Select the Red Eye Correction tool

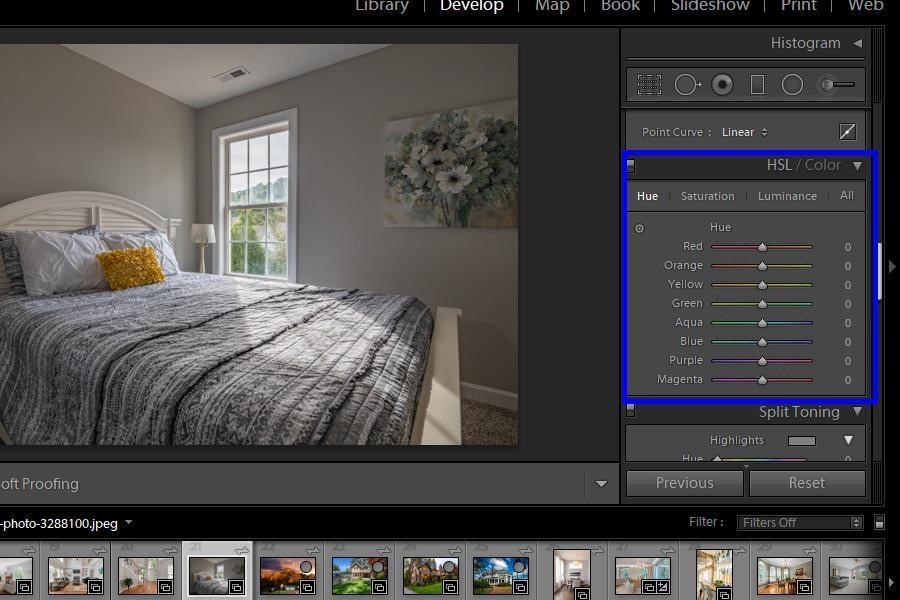tap(723, 84)
